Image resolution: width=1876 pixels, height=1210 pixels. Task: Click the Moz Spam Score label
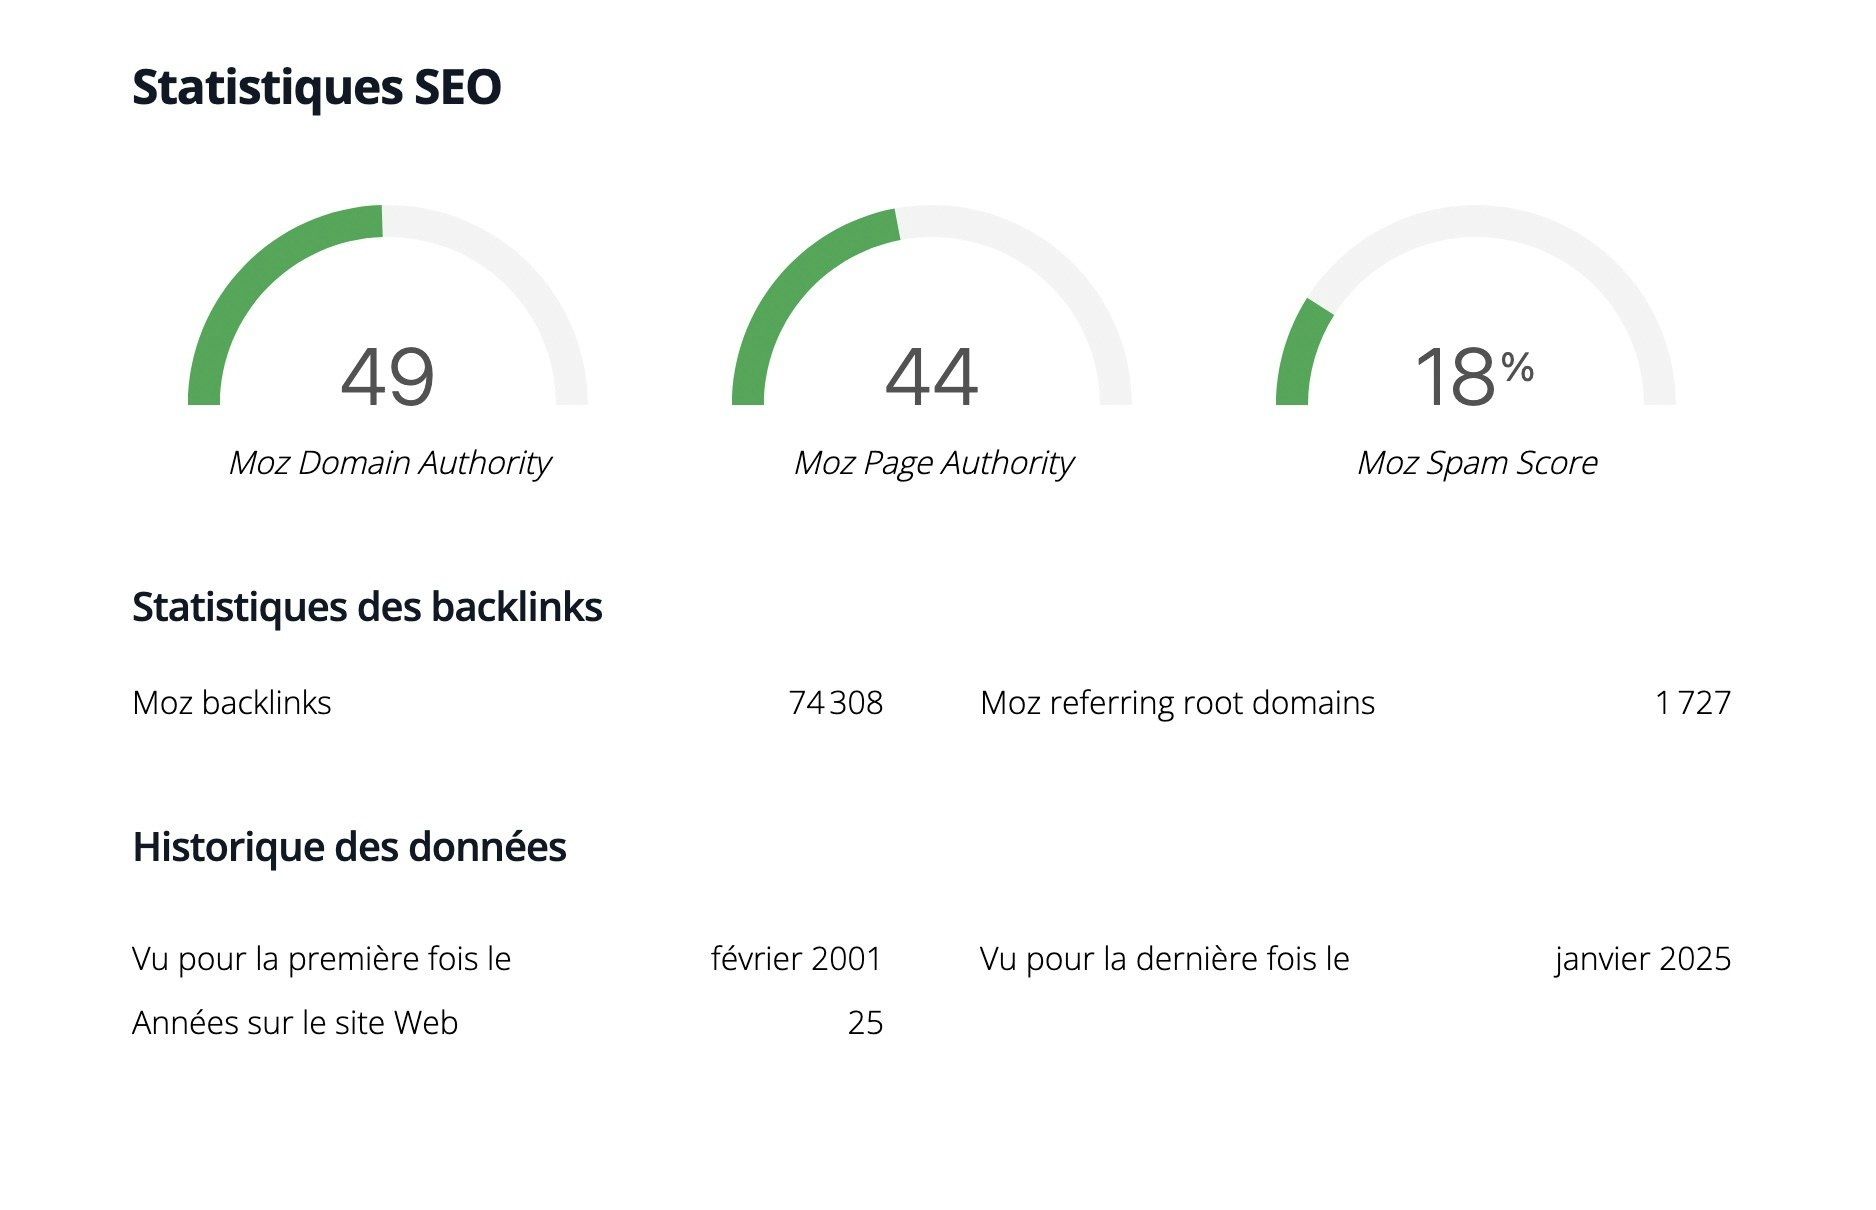click(x=1477, y=463)
